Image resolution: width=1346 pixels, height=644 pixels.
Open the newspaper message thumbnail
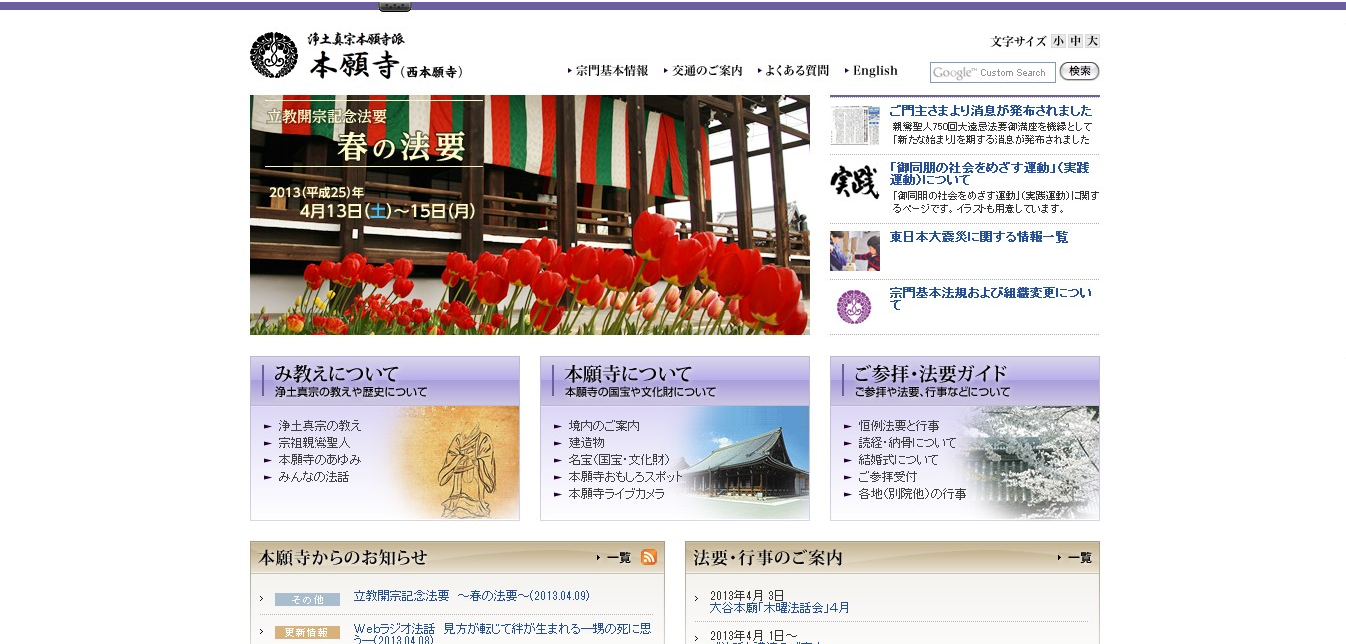[854, 126]
